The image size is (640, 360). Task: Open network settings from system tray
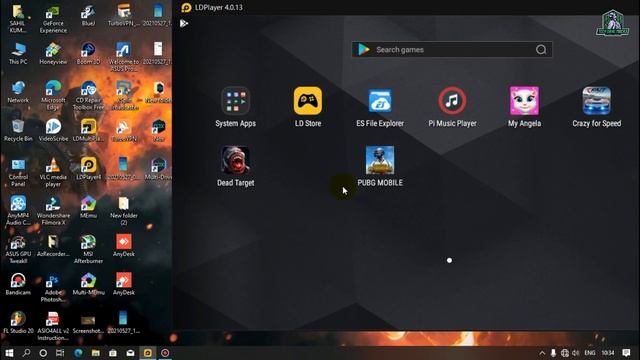(x=565, y=353)
